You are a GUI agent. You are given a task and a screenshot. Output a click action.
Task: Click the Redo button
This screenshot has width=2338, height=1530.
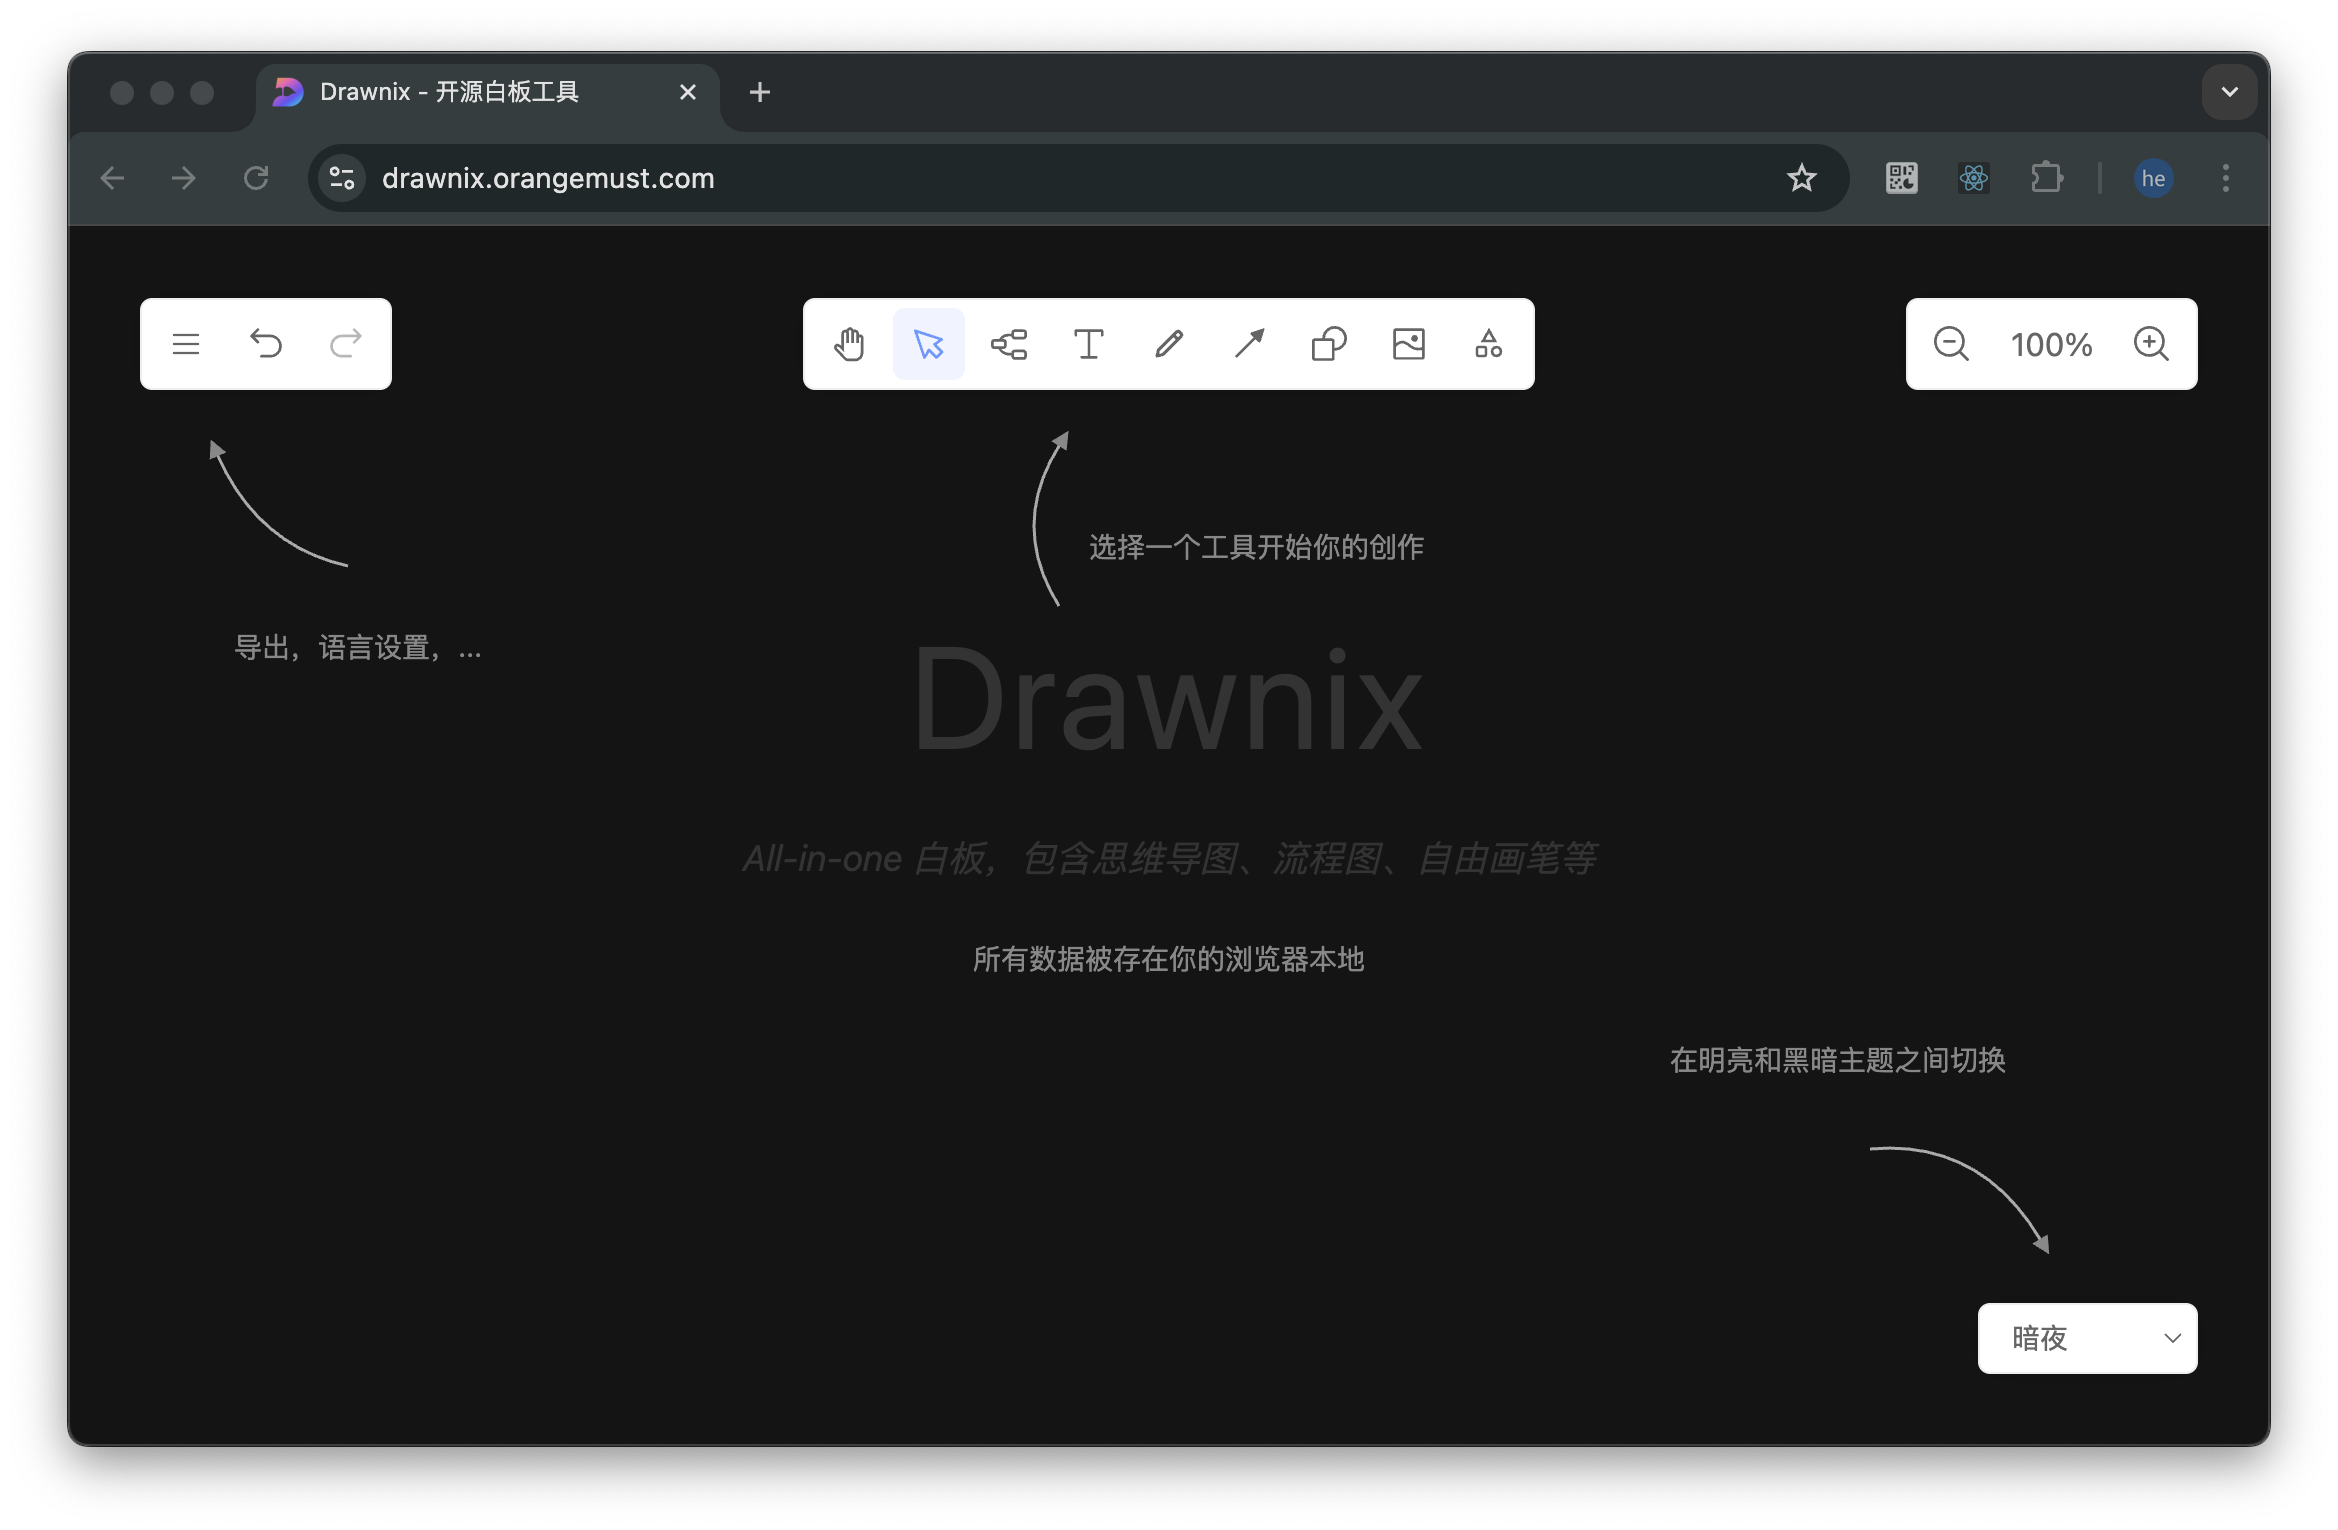(x=345, y=344)
